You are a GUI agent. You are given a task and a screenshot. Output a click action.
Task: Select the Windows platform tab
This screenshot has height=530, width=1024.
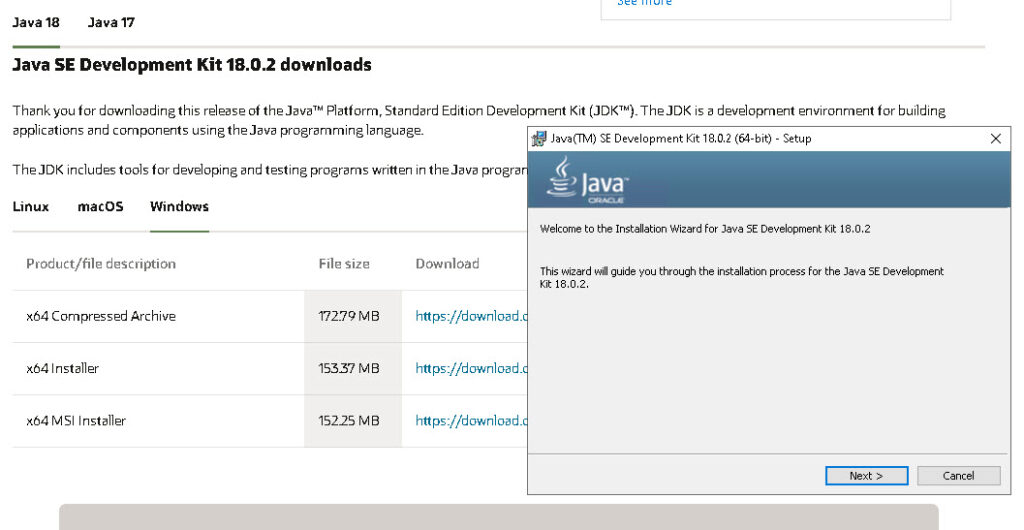point(179,206)
